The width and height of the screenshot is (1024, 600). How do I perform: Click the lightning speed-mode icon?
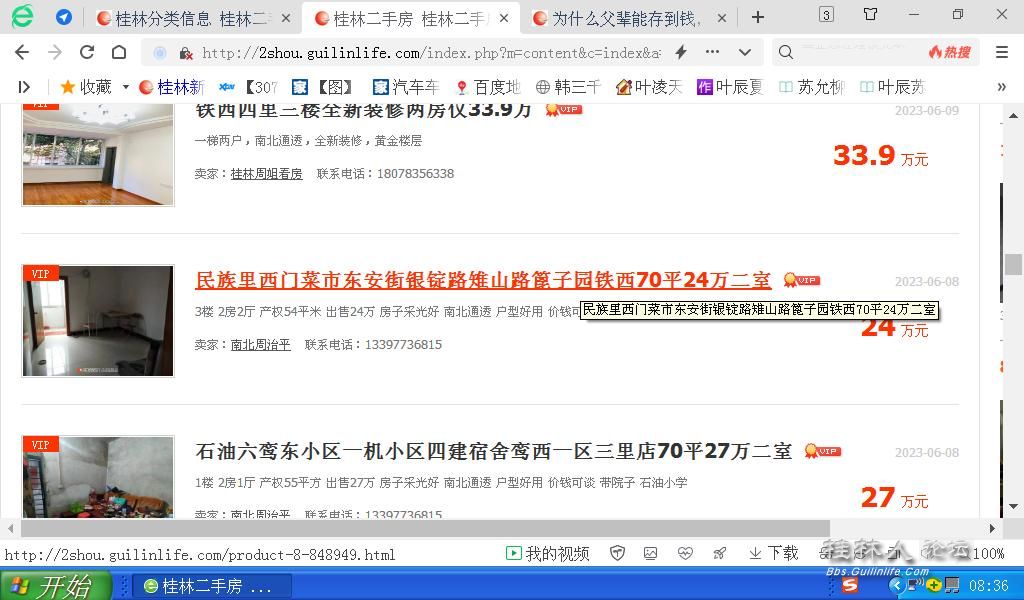point(680,52)
